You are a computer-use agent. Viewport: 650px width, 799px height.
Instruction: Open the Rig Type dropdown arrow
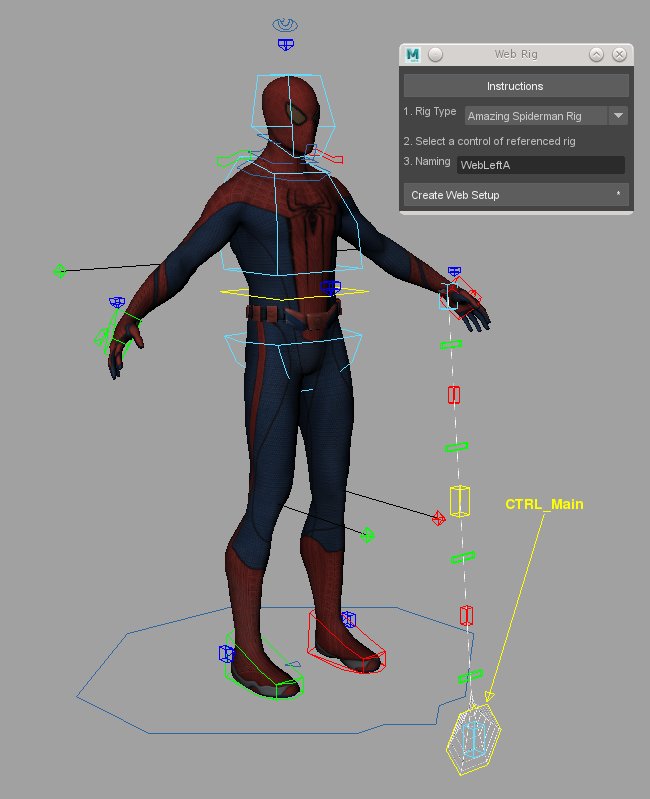point(618,116)
